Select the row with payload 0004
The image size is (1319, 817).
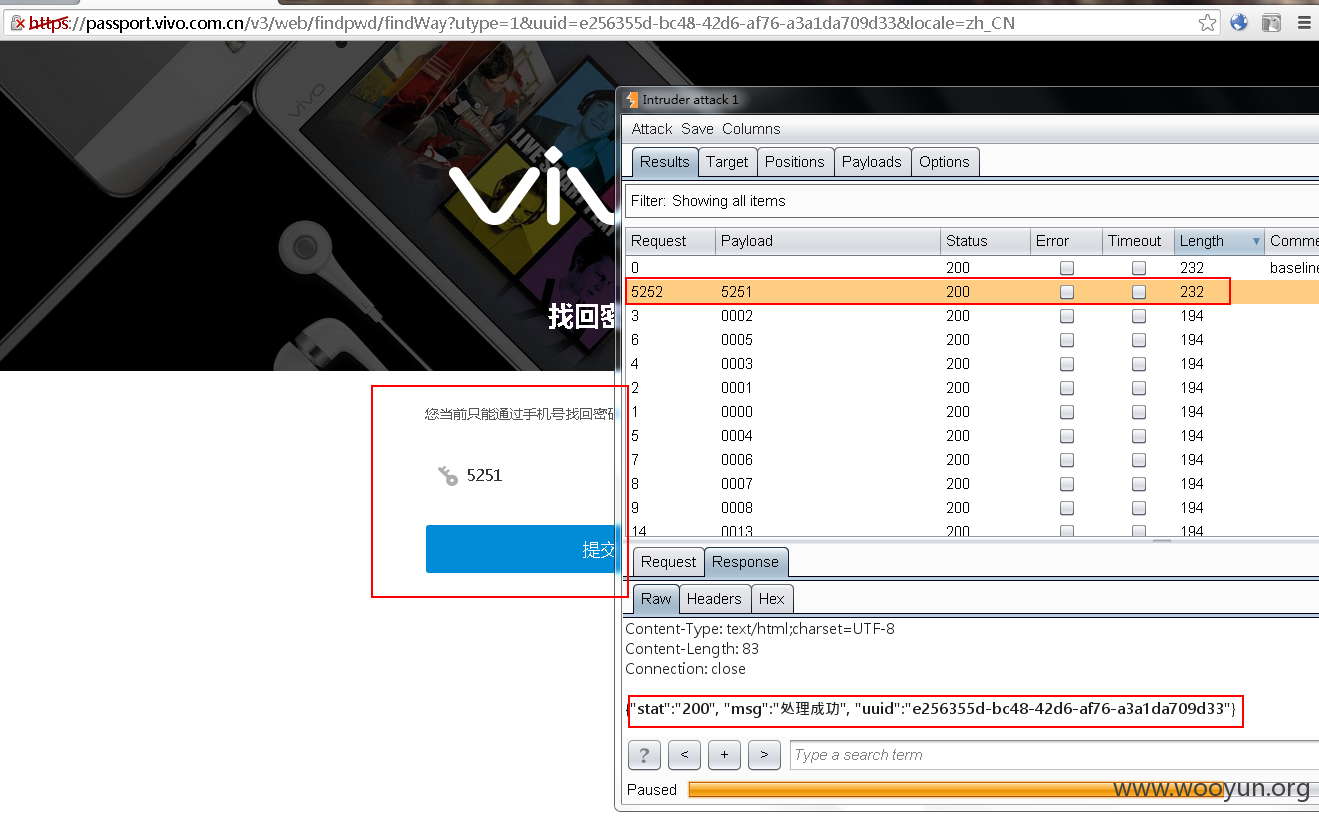(972, 436)
